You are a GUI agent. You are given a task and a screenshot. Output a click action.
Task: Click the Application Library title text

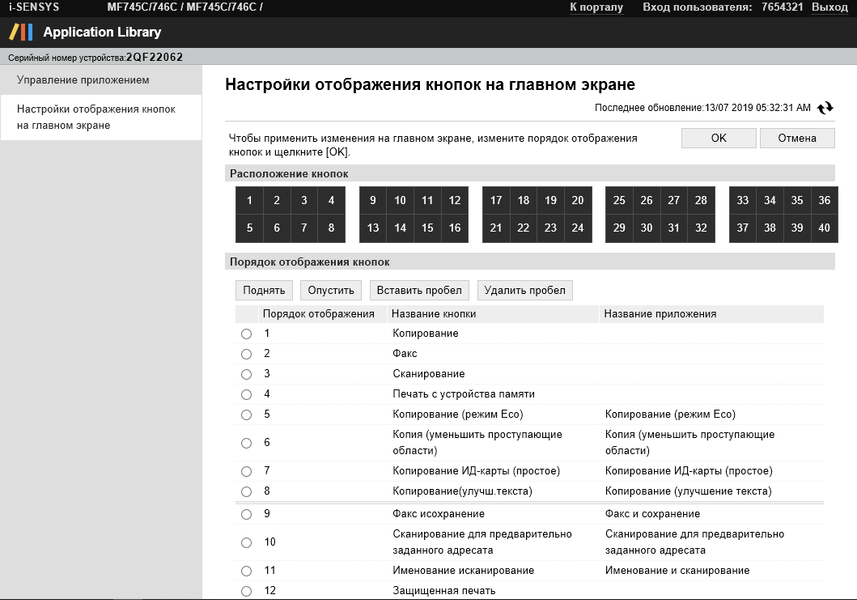pos(102,32)
